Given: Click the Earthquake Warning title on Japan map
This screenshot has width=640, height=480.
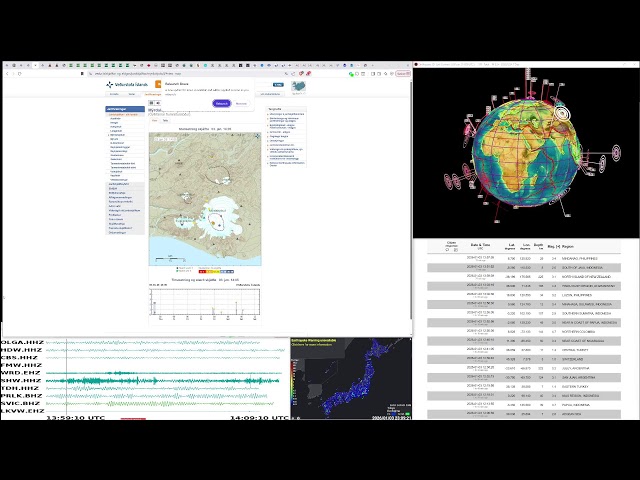Looking at the screenshot, I should tap(313, 340).
